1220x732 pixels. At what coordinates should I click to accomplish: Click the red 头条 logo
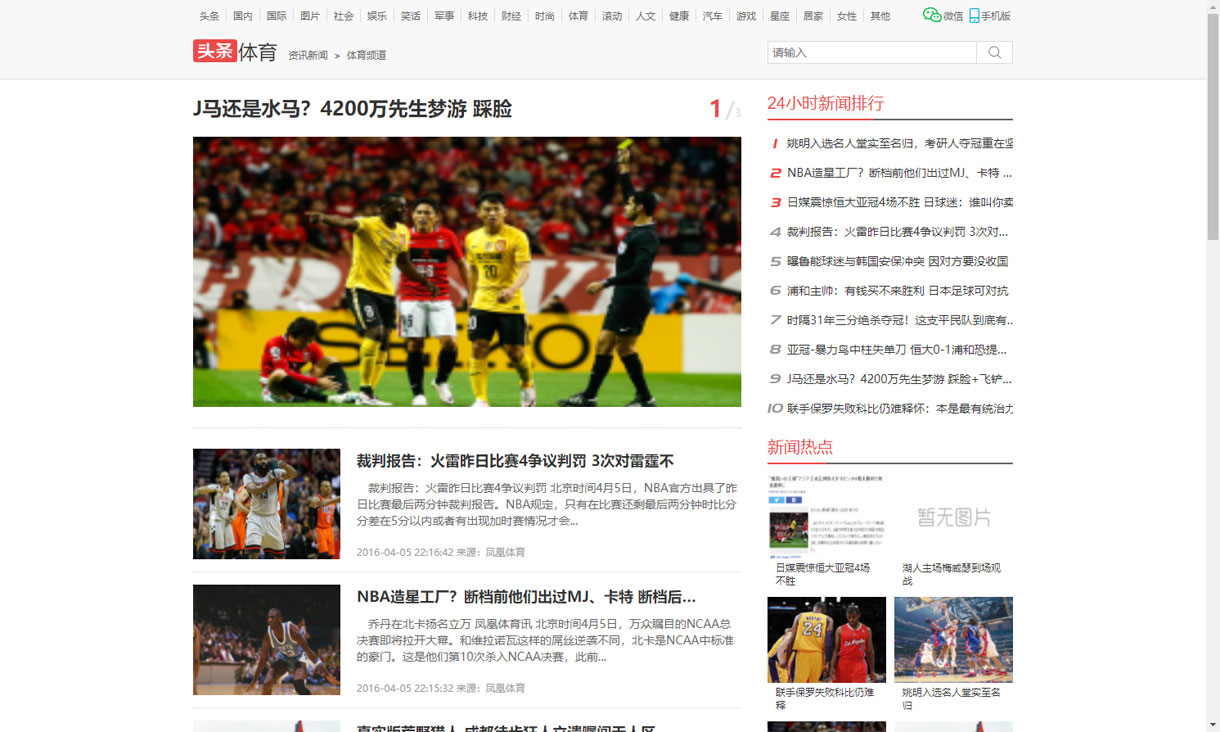tap(214, 51)
